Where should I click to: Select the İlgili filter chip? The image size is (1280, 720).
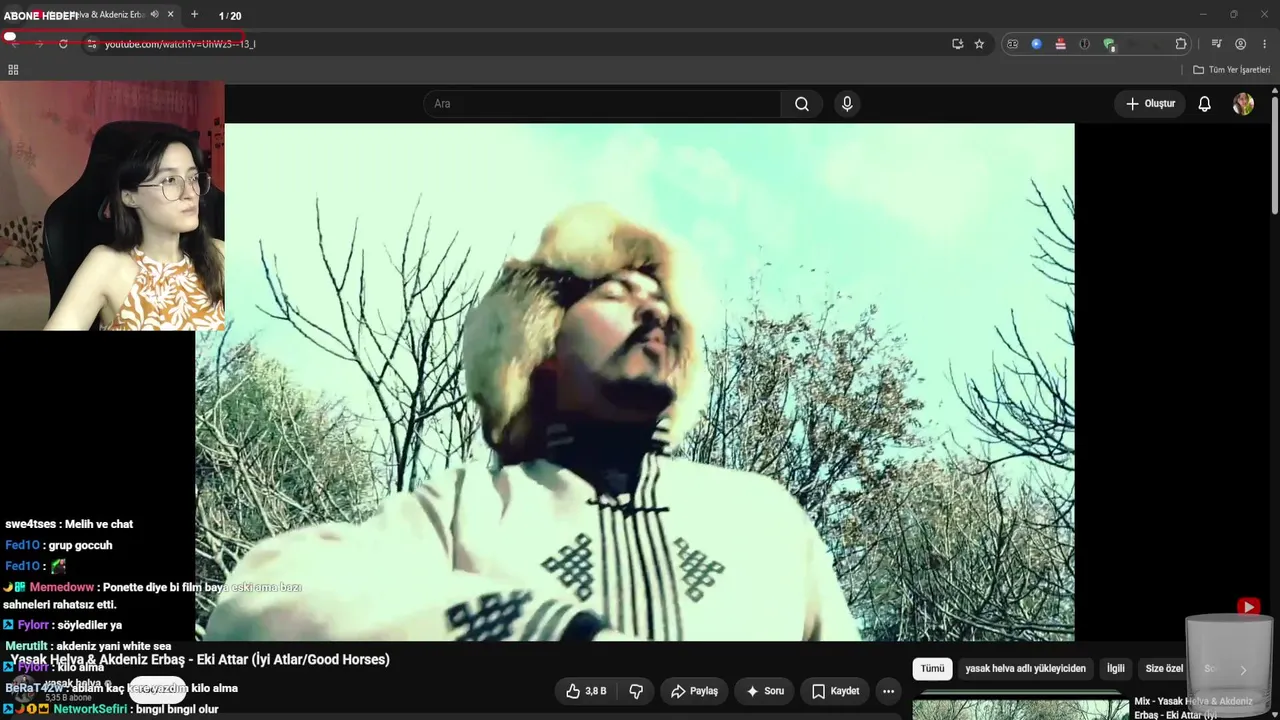(1115, 669)
